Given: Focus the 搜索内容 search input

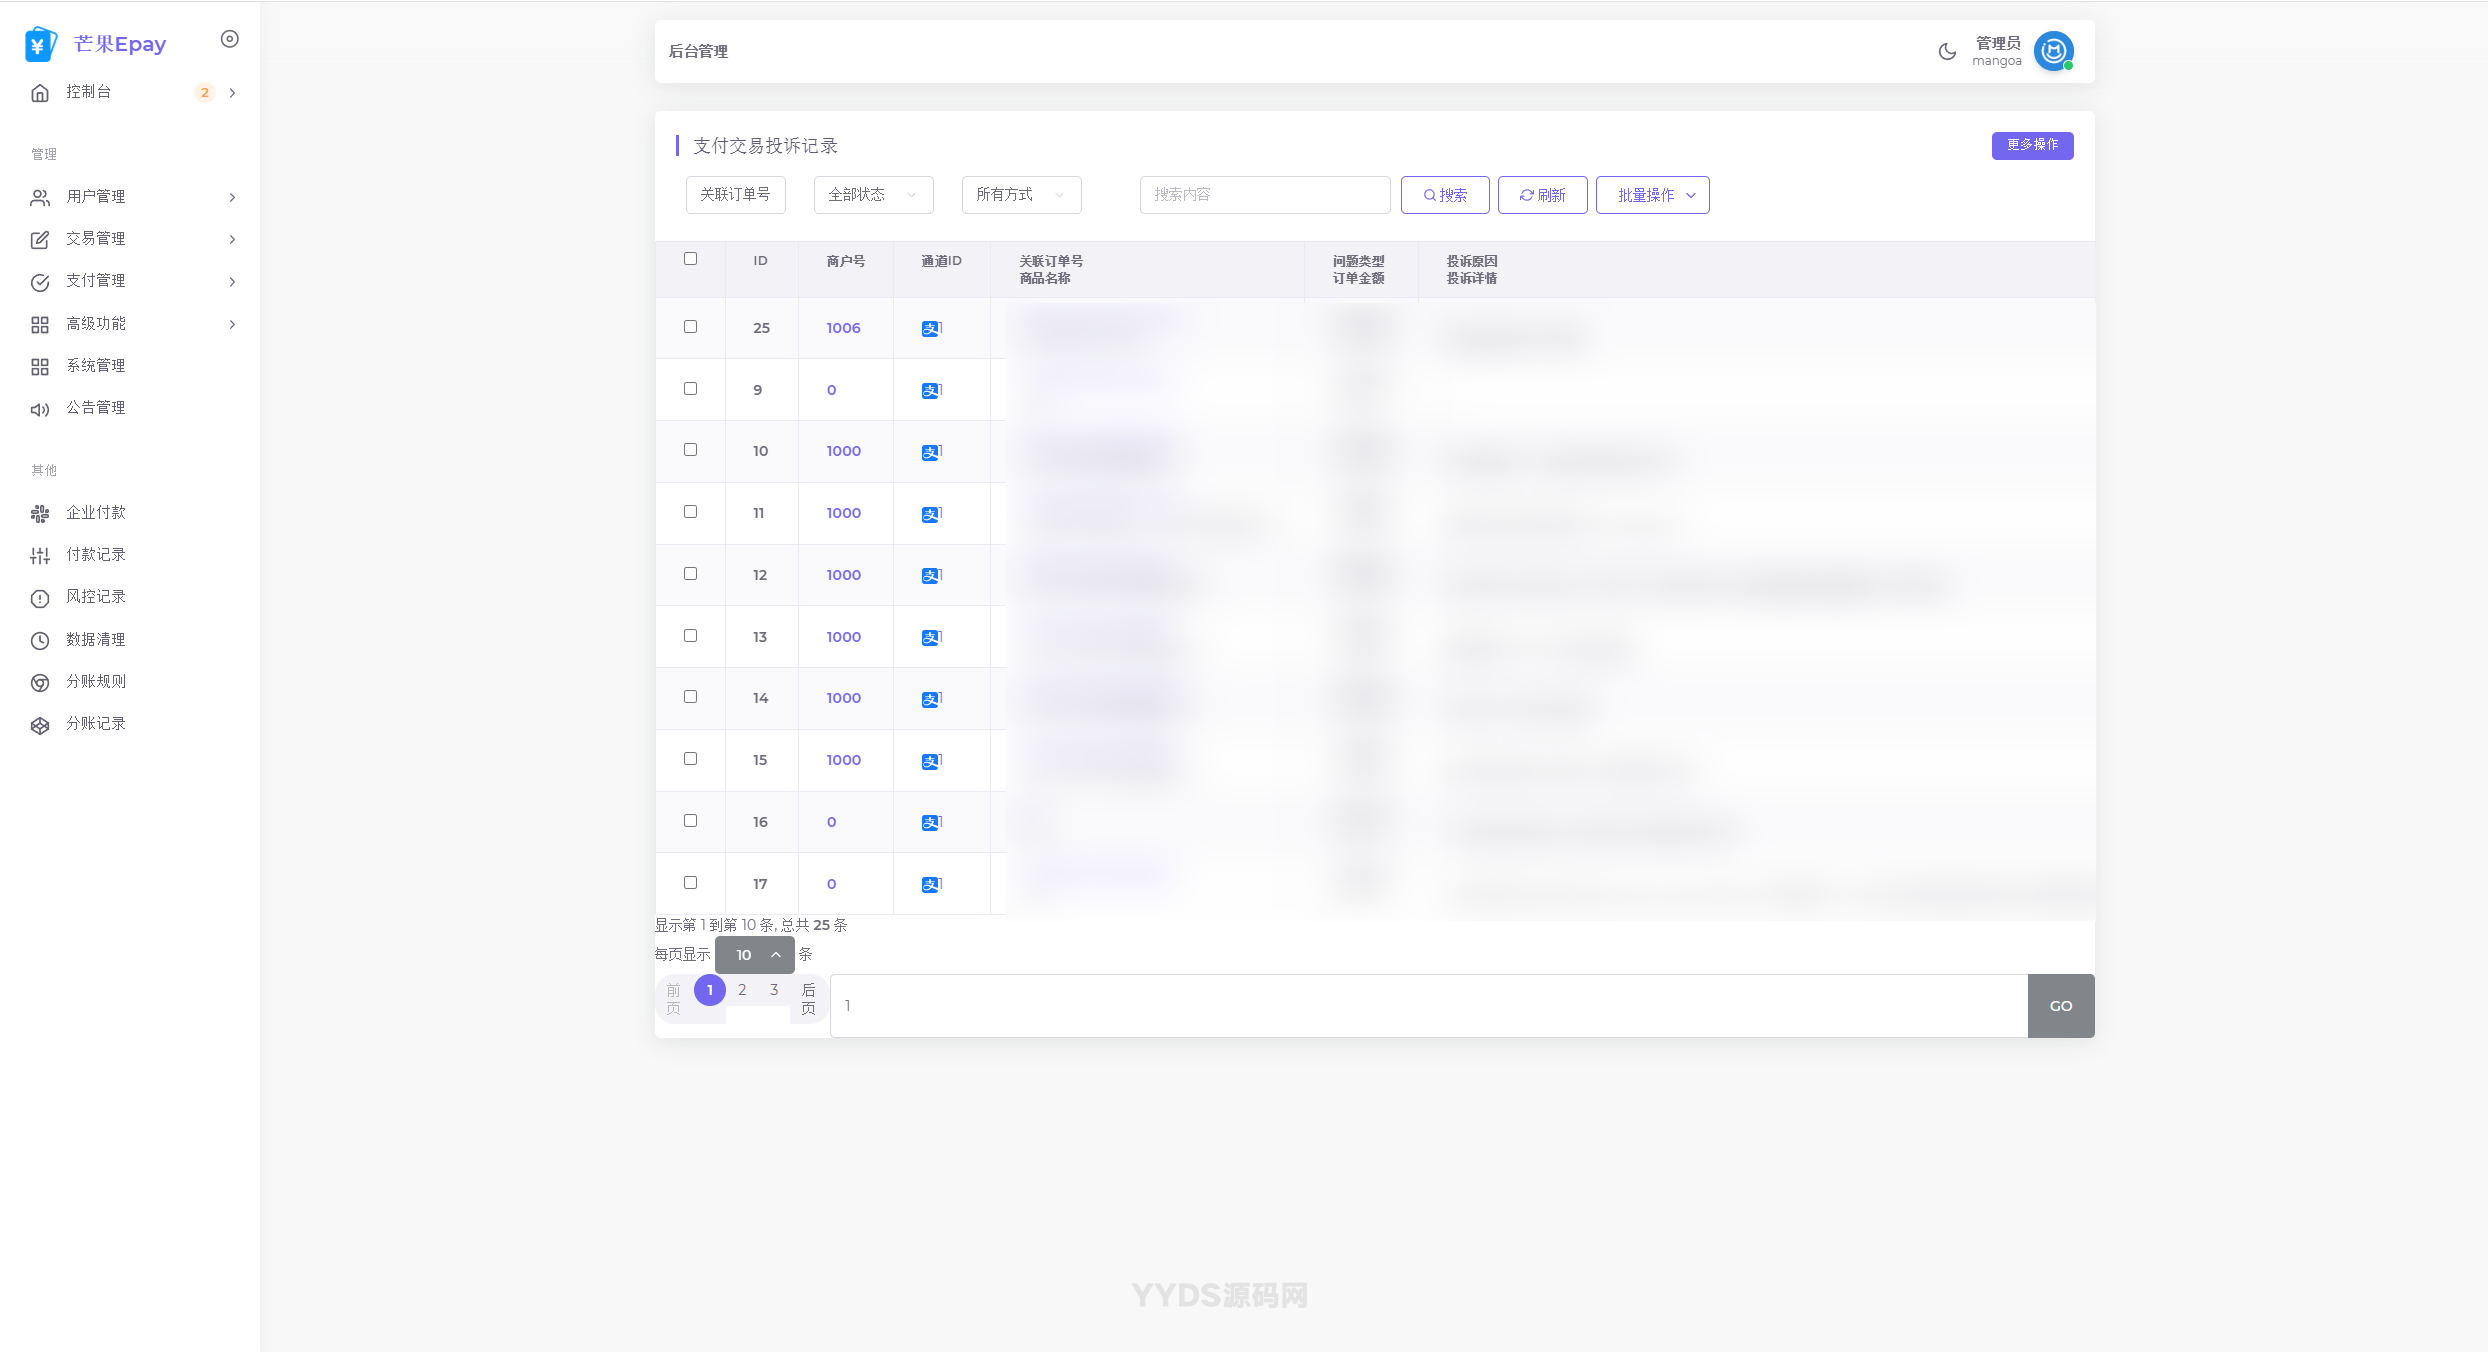Looking at the screenshot, I should coord(1264,195).
